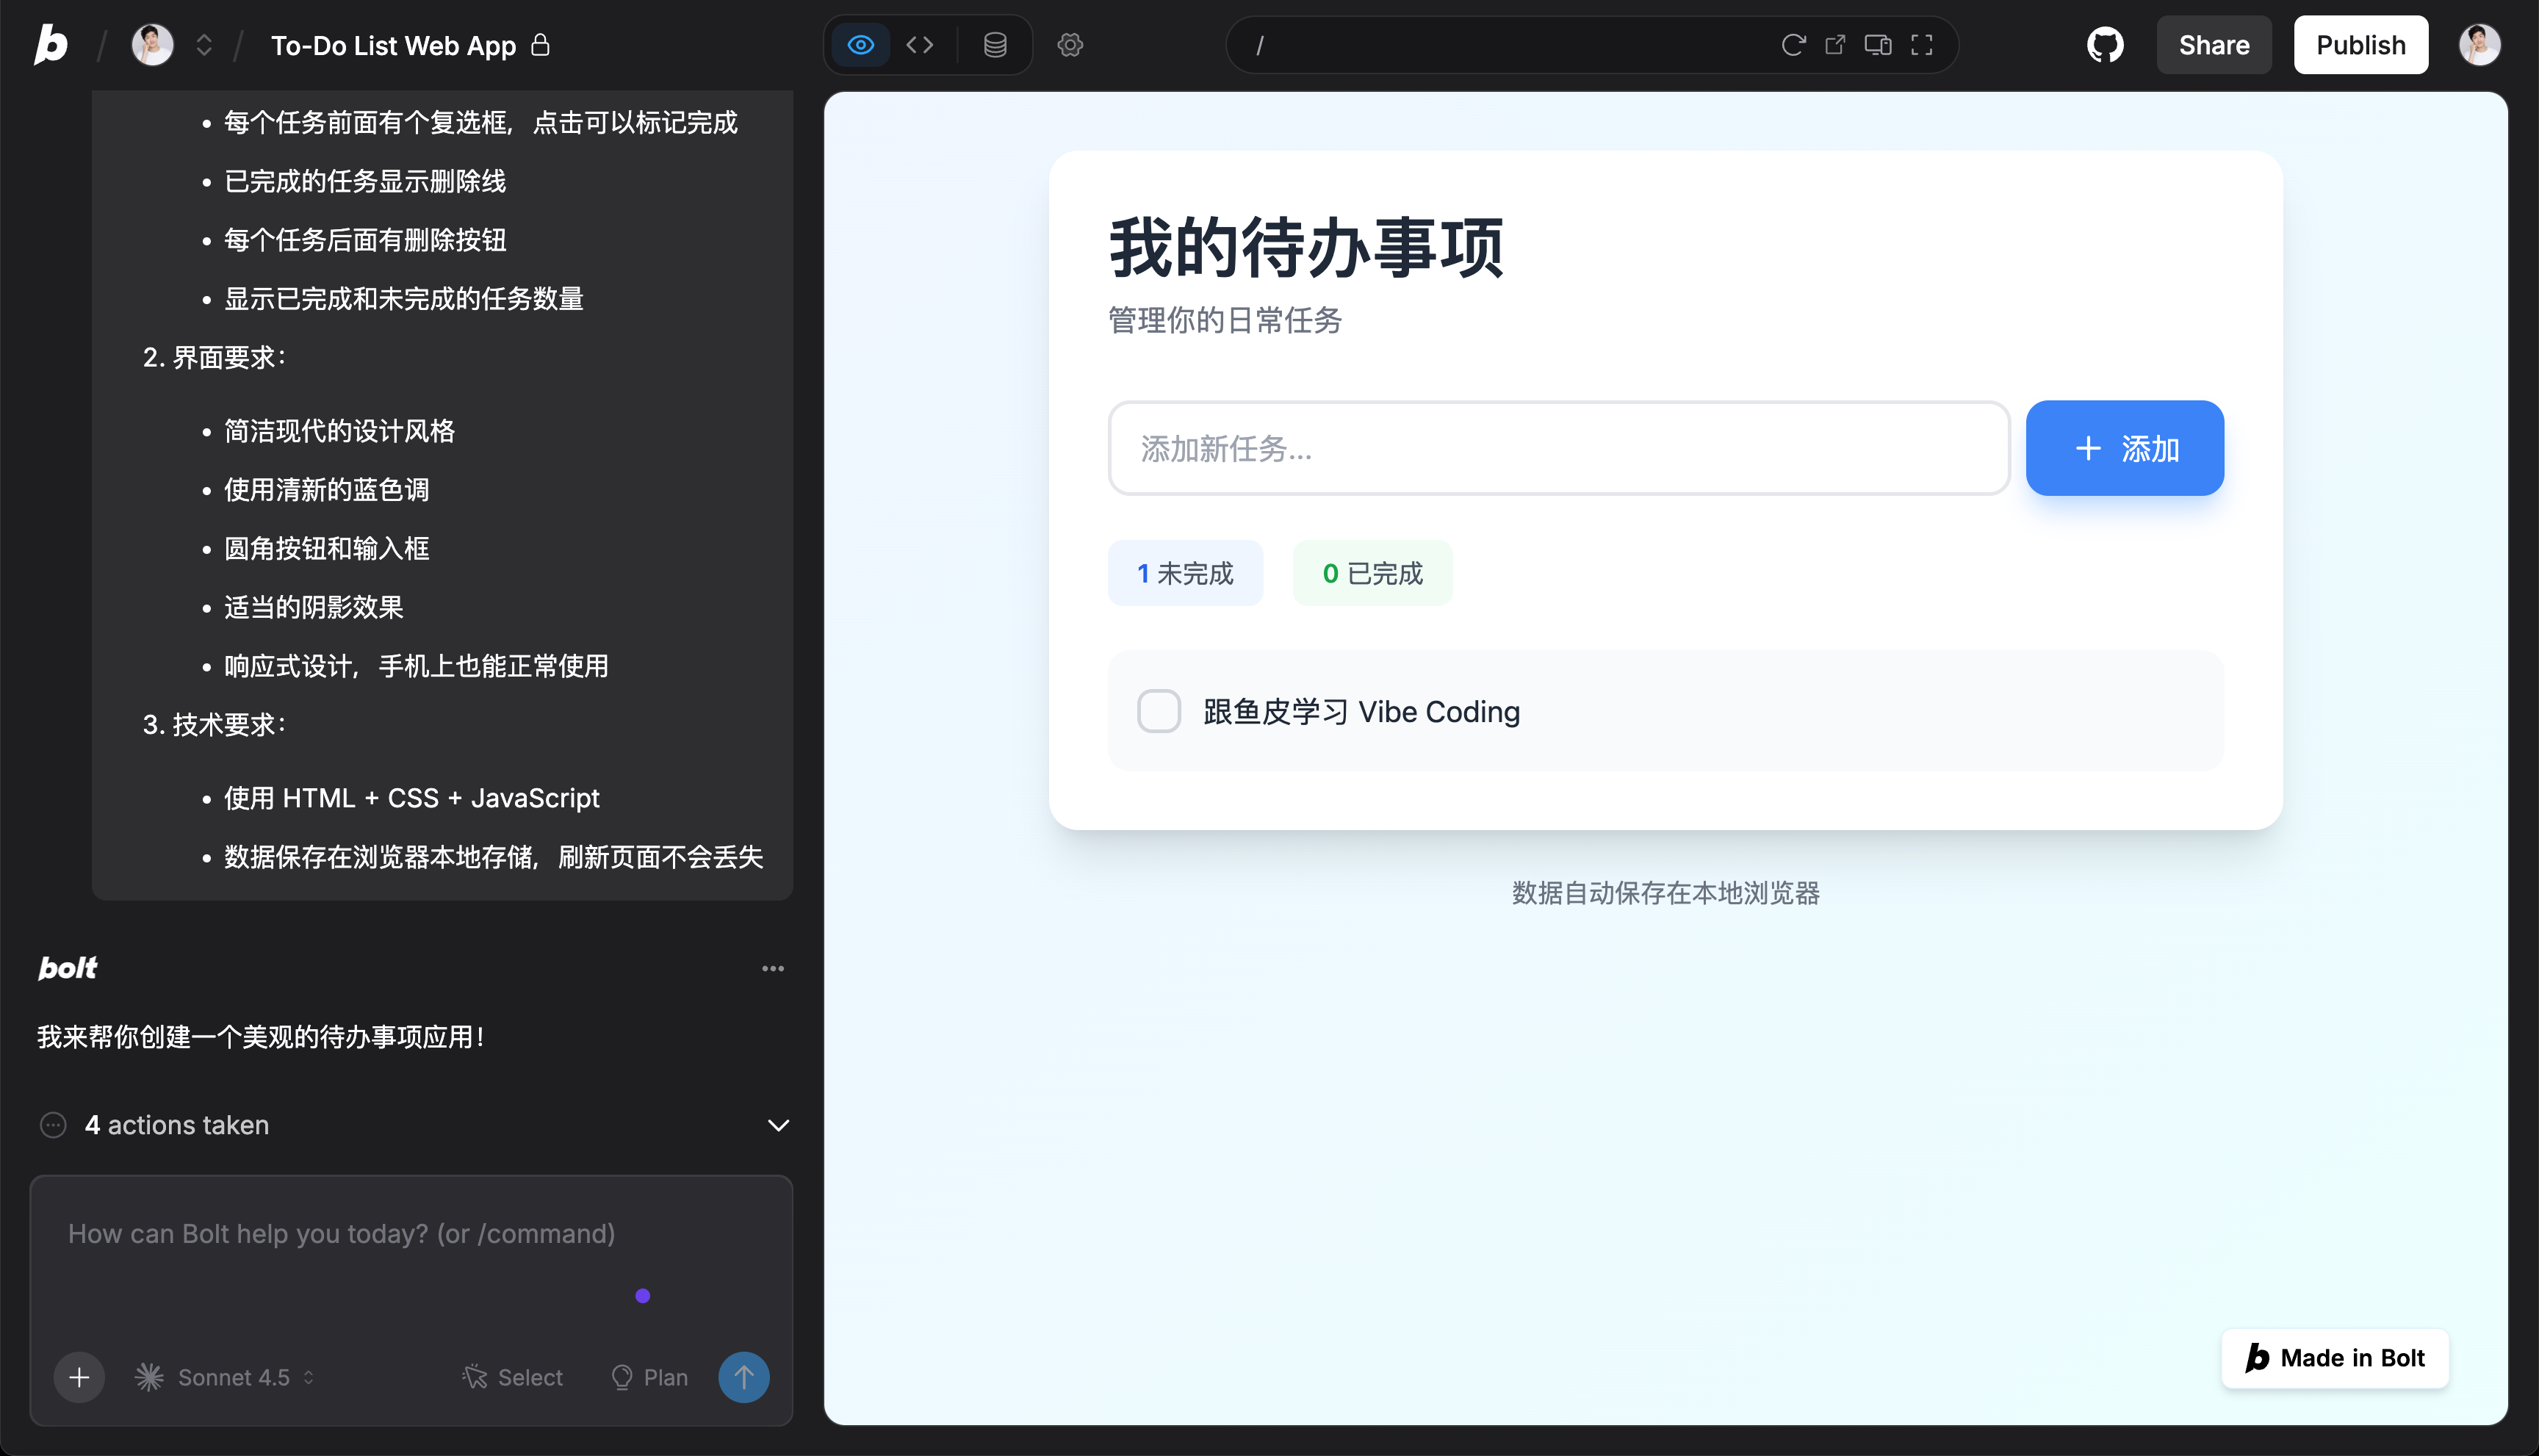The width and height of the screenshot is (2539, 1456).
Task: Open the Sonnet 4.5 model selector
Action: click(x=226, y=1377)
